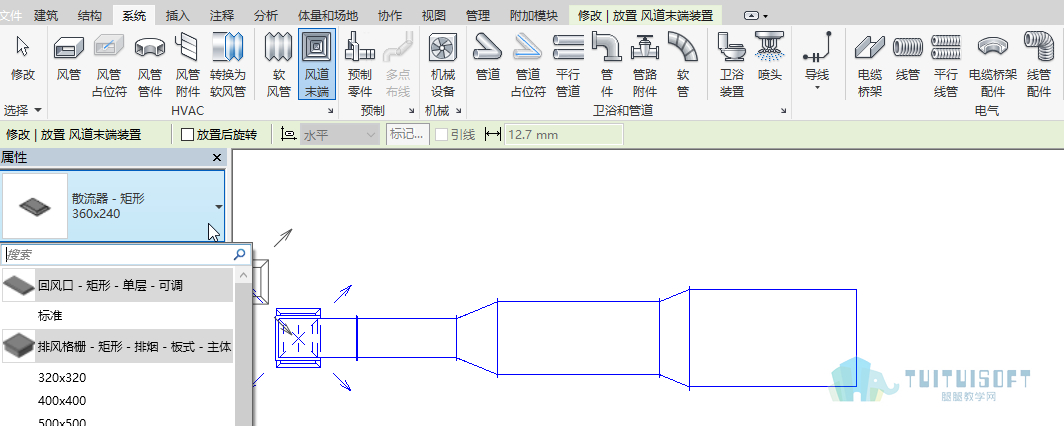Open the 注释 ribbon tab
The image size is (1064, 426).
[x=222, y=15]
